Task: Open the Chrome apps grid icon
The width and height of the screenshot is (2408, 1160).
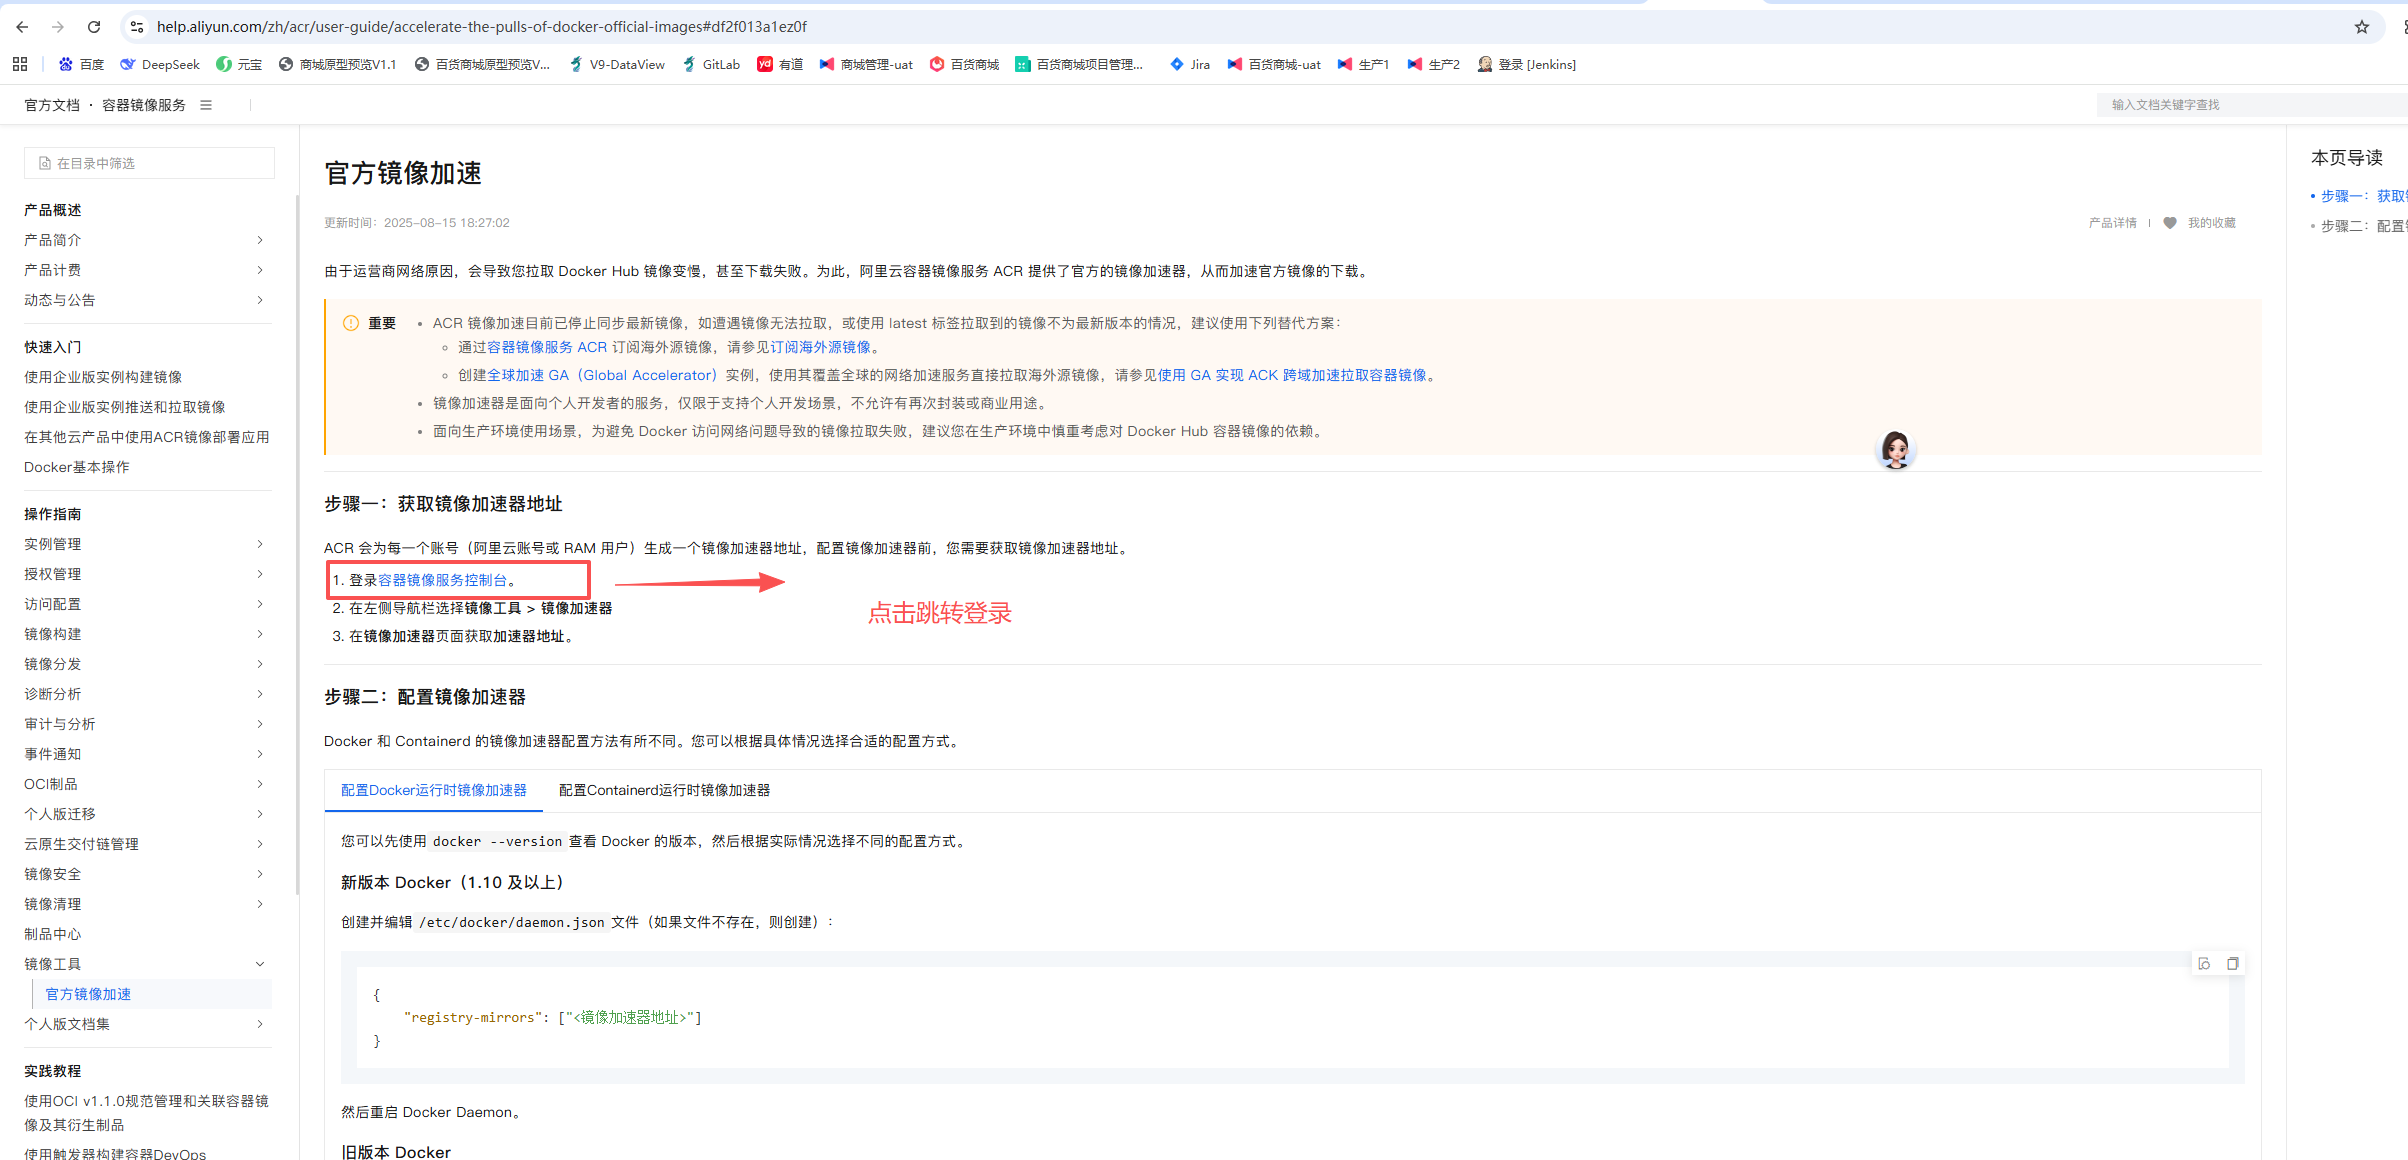Action: pyautogui.click(x=20, y=64)
